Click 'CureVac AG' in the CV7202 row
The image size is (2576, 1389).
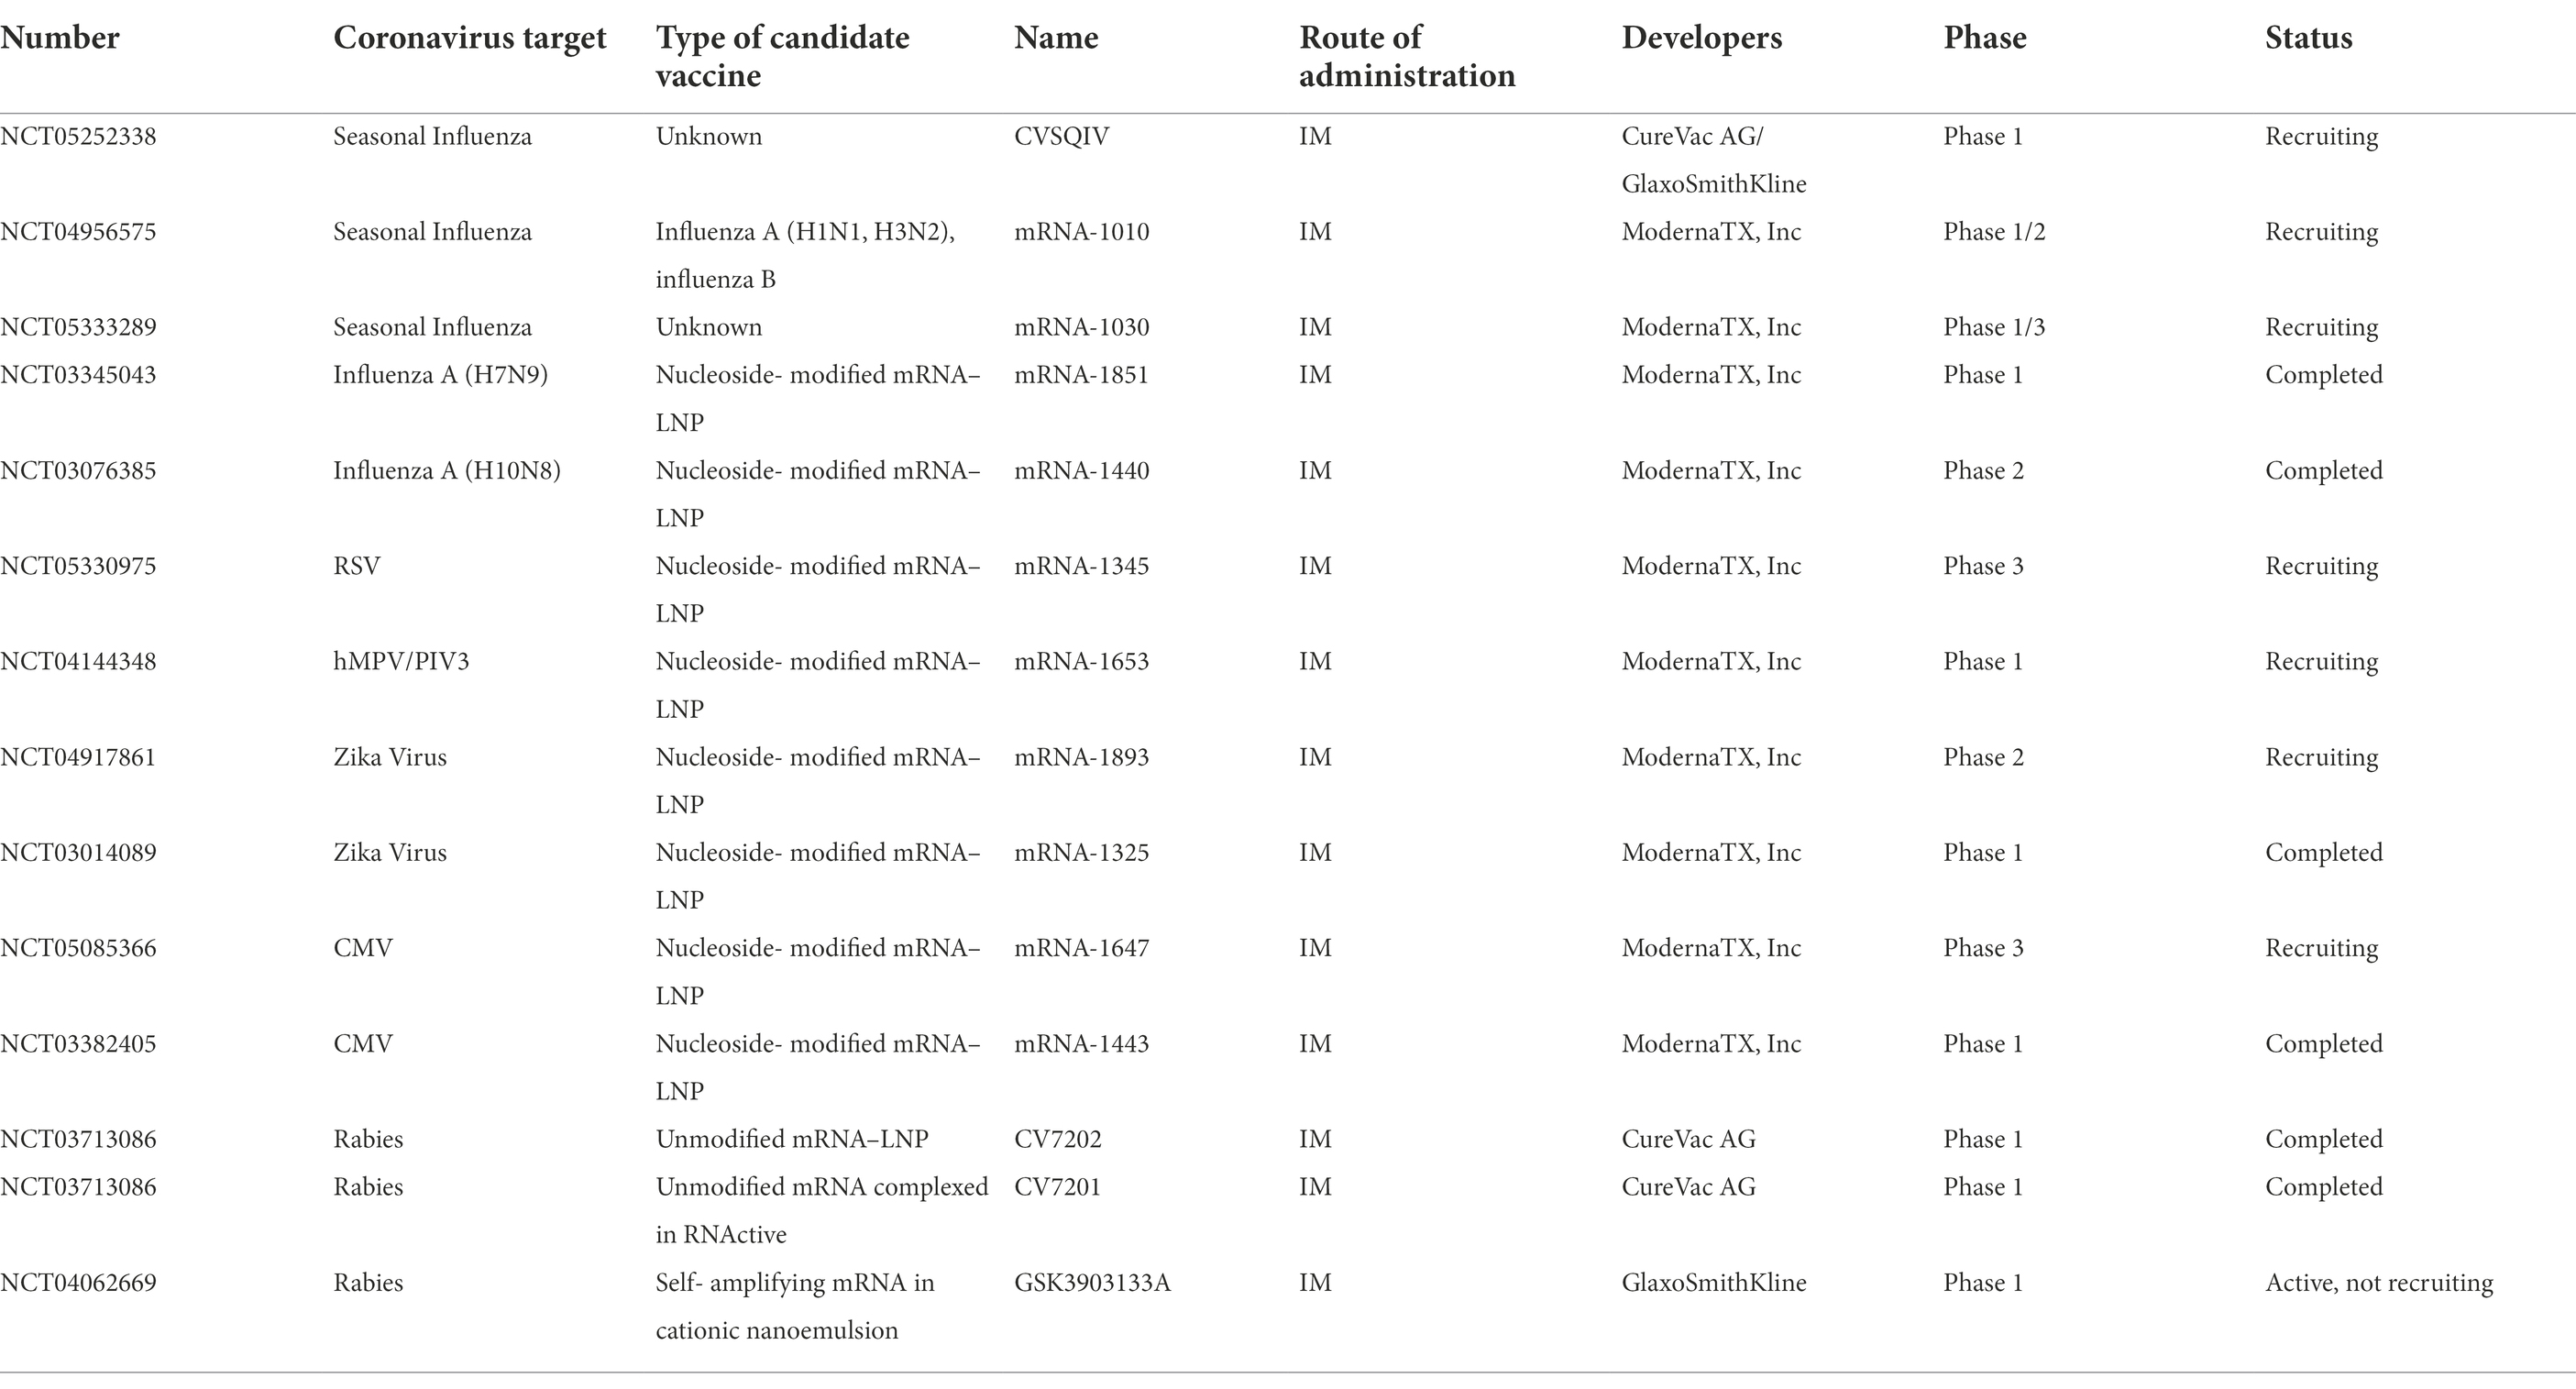1688,1139
